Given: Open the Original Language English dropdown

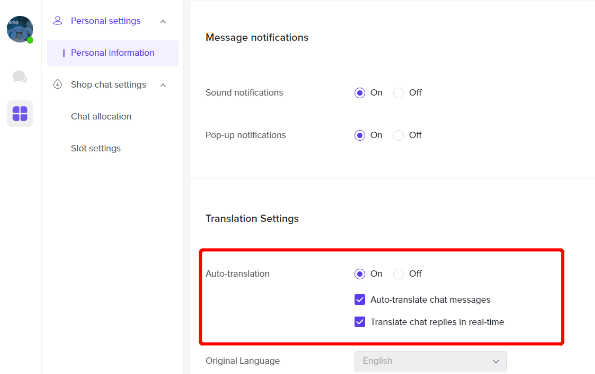Looking at the screenshot, I should (430, 361).
